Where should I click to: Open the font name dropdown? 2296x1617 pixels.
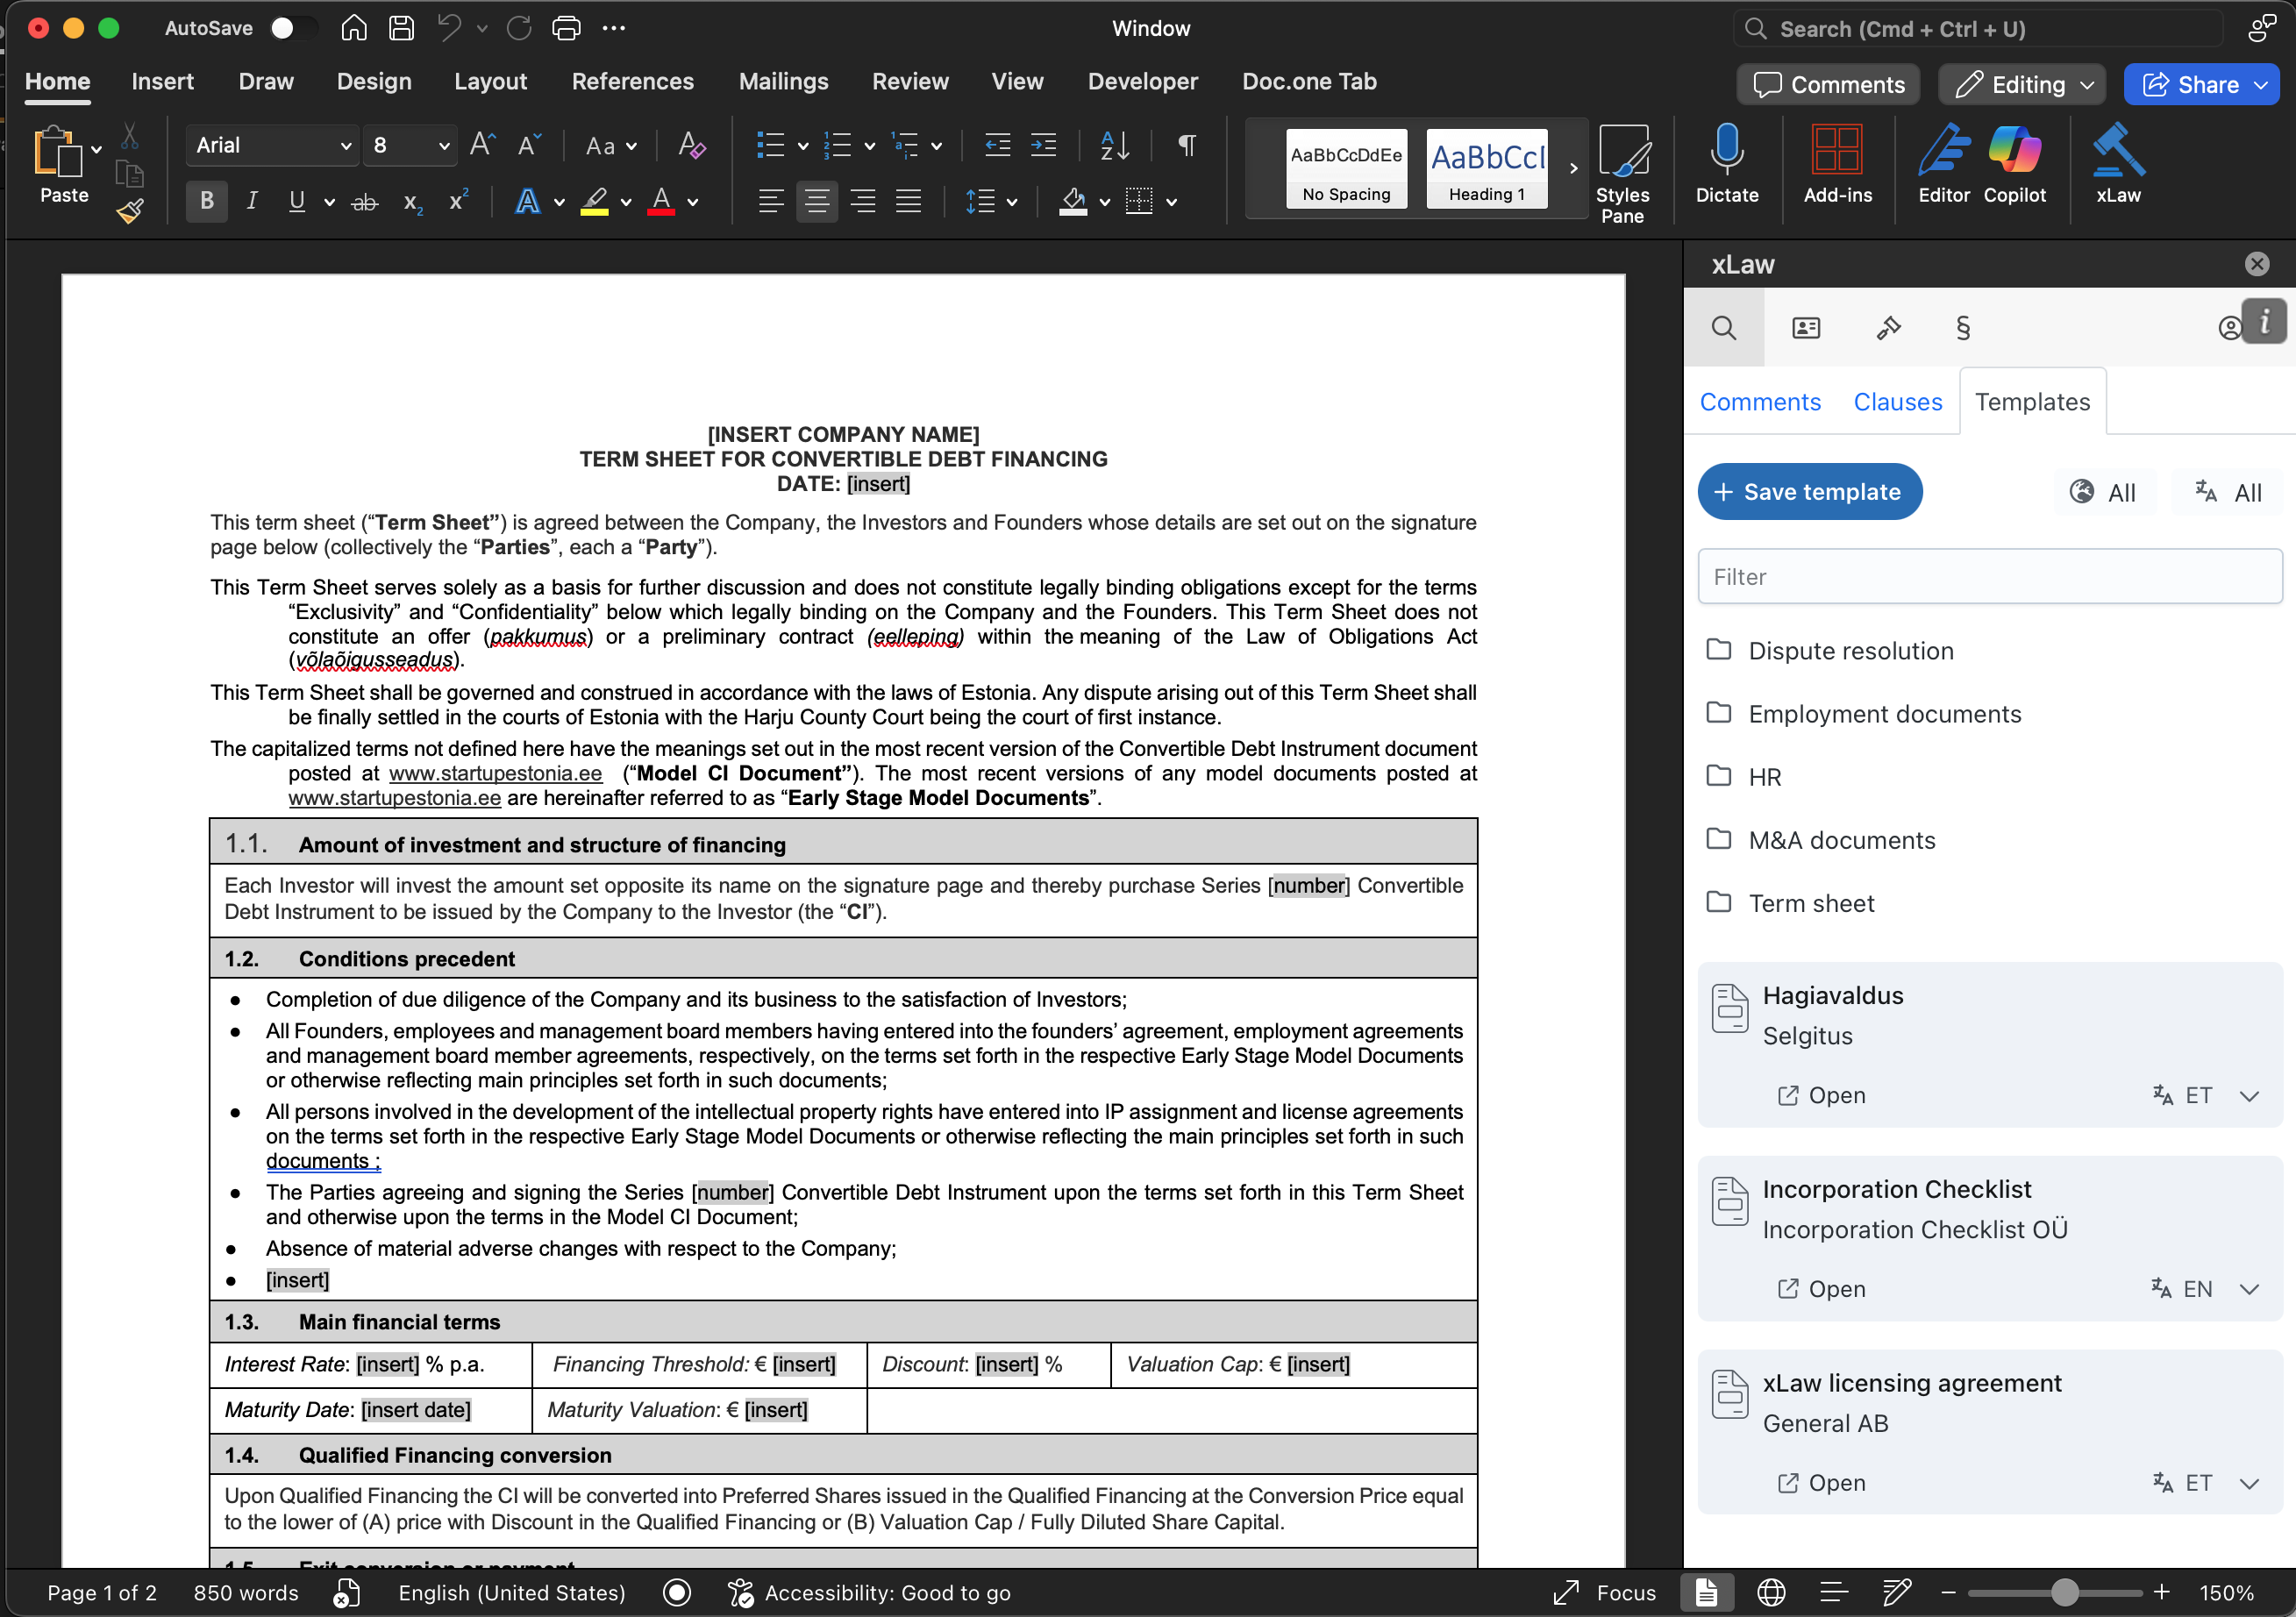(x=345, y=146)
